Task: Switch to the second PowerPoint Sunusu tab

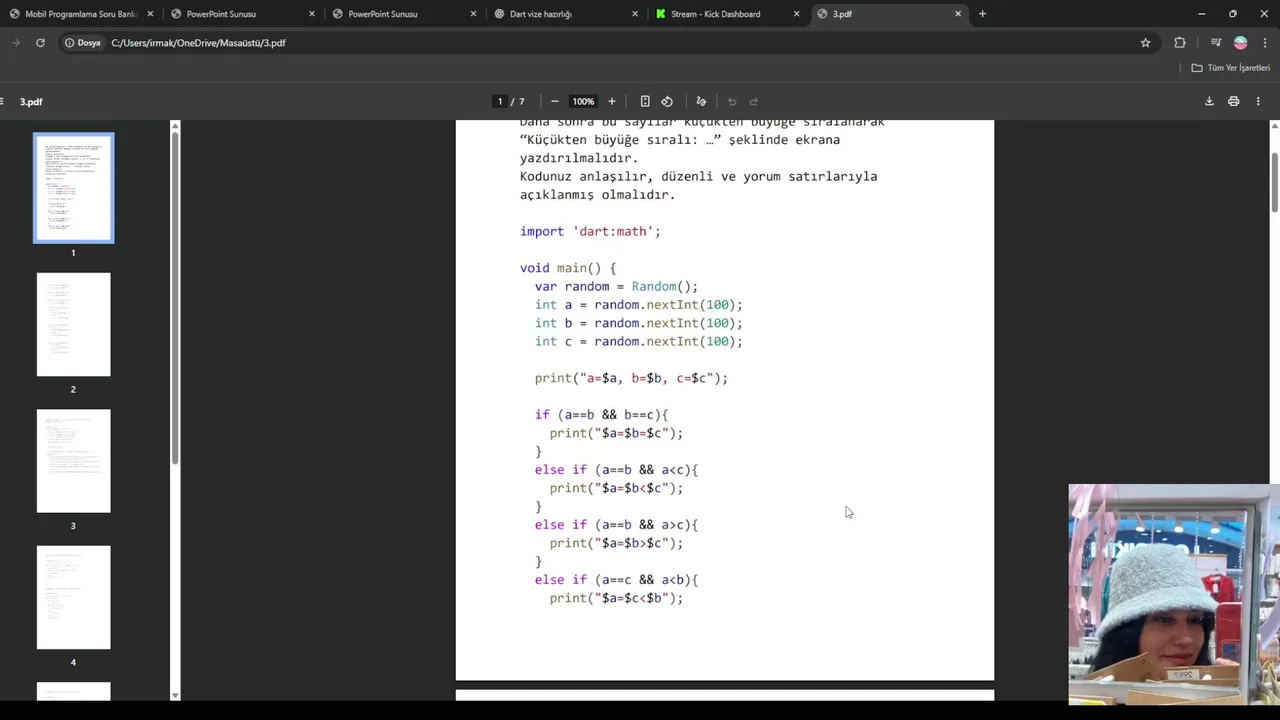Action: coord(405,14)
